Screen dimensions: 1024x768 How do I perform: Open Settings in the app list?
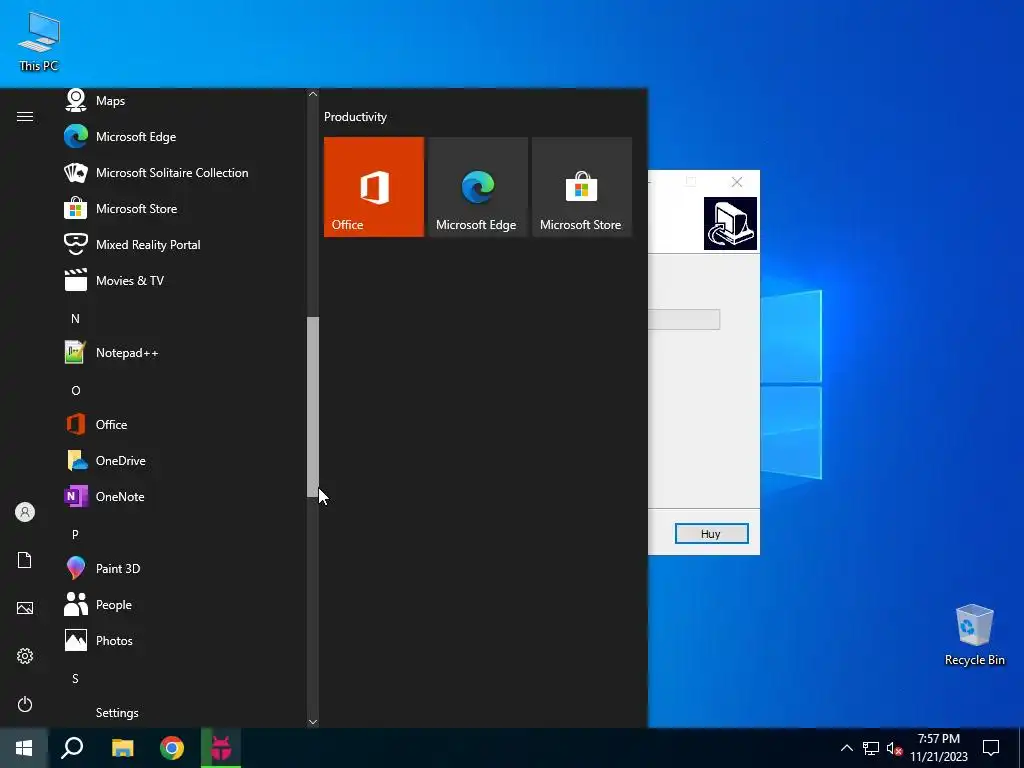(183, 712)
